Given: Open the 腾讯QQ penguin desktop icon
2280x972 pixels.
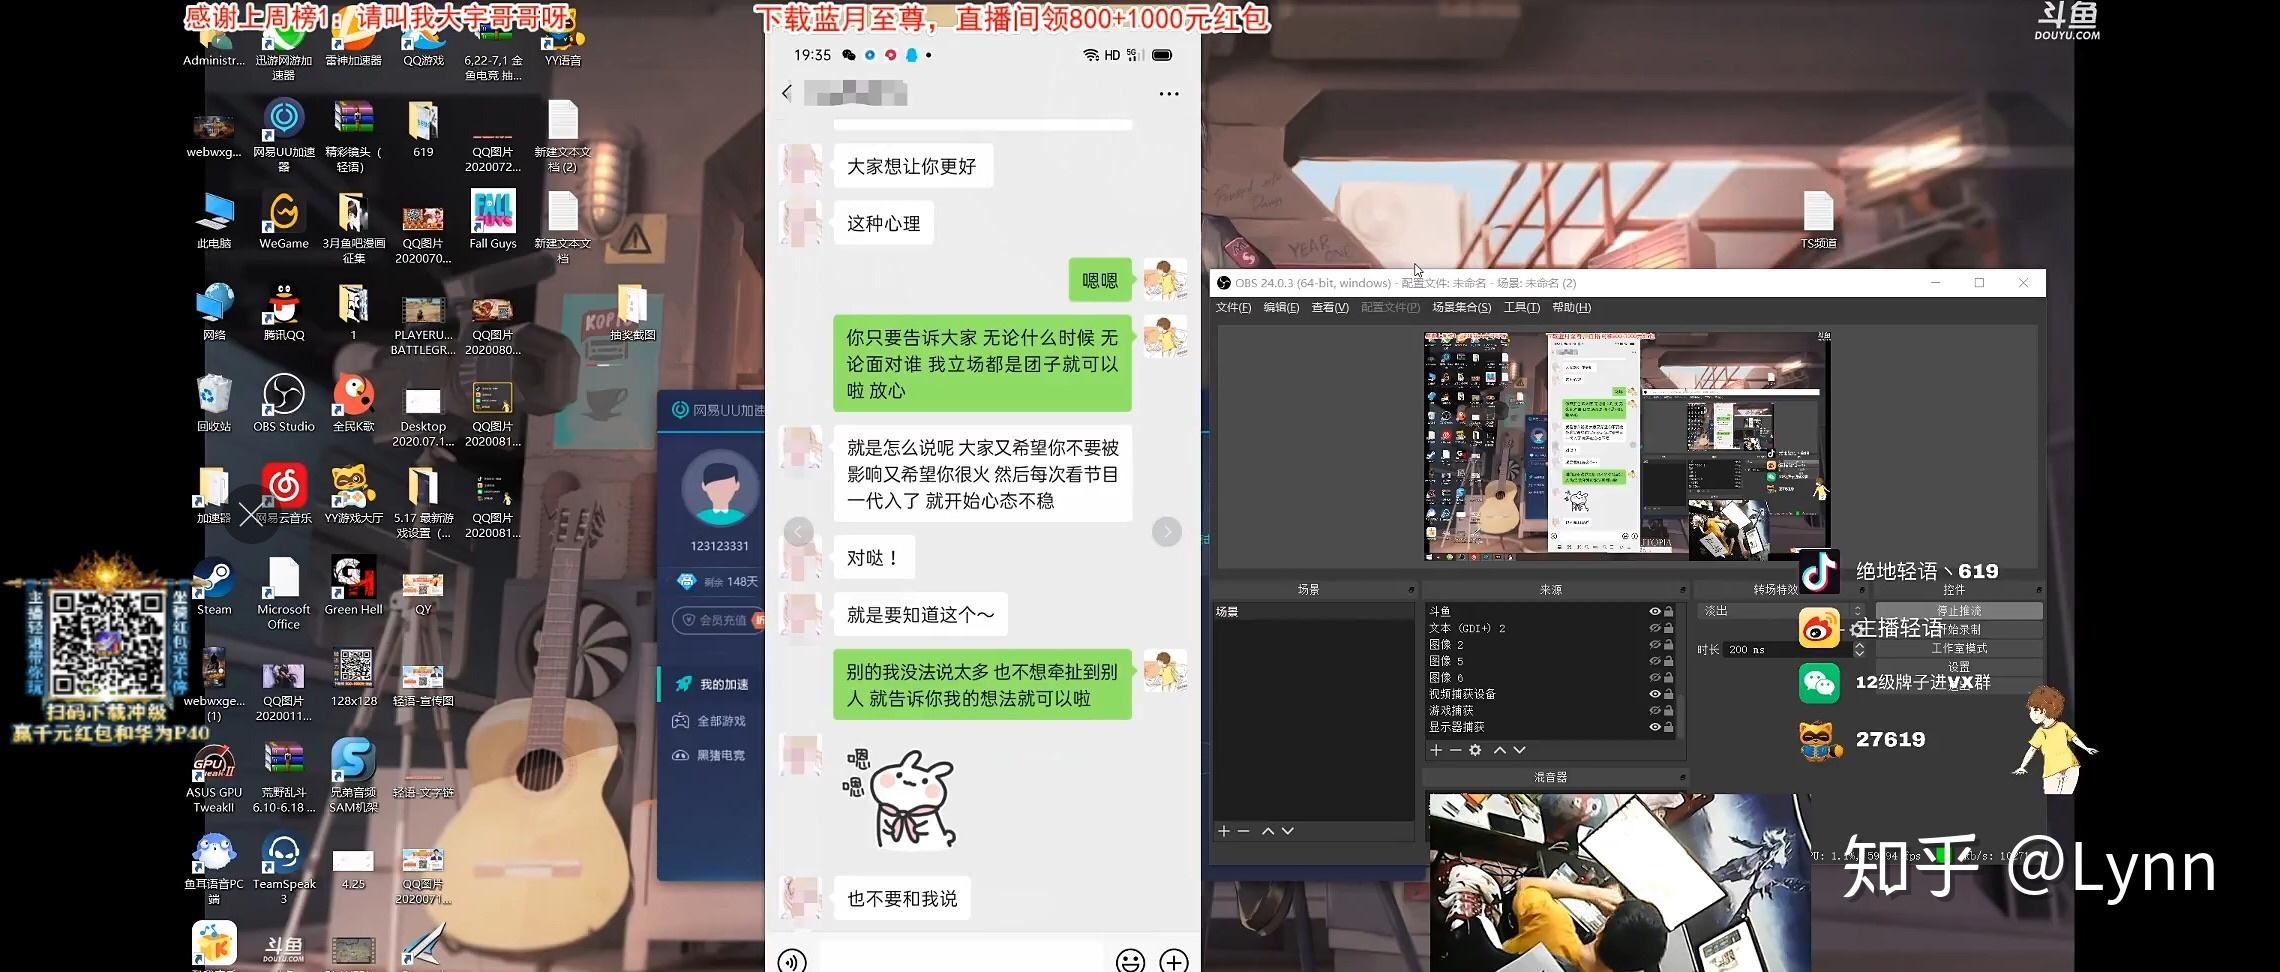Looking at the screenshot, I should pos(284,312).
